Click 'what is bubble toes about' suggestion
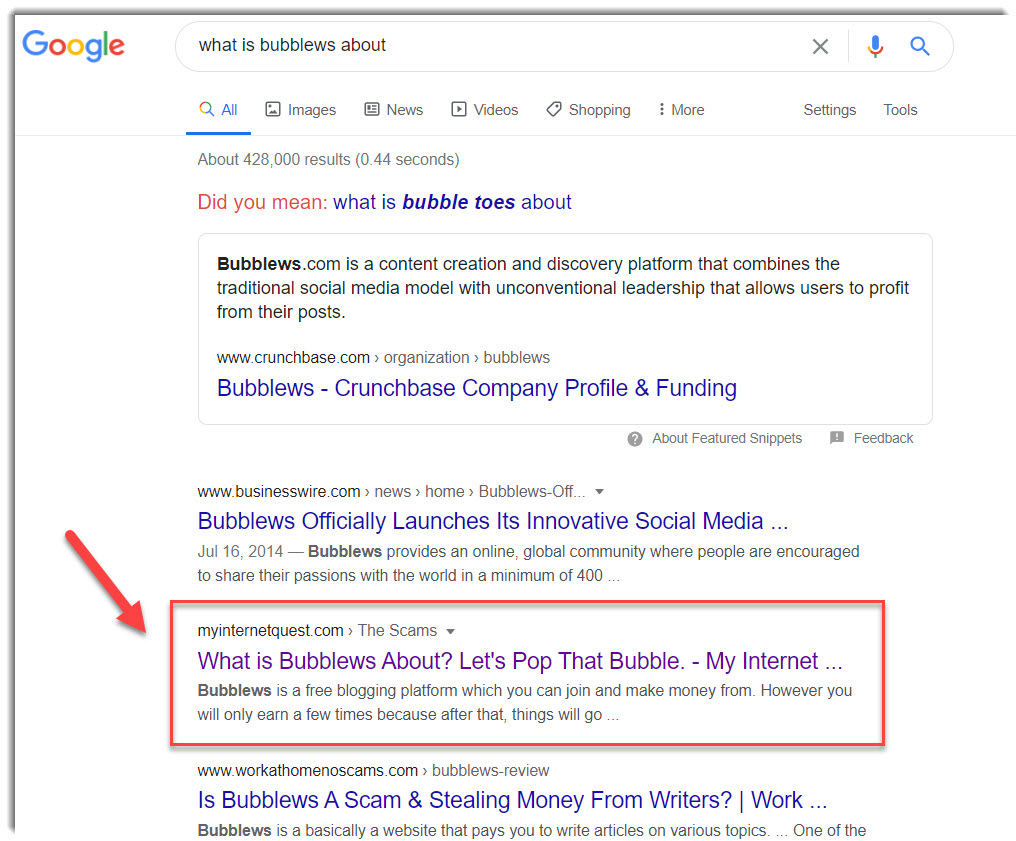 click(x=452, y=202)
